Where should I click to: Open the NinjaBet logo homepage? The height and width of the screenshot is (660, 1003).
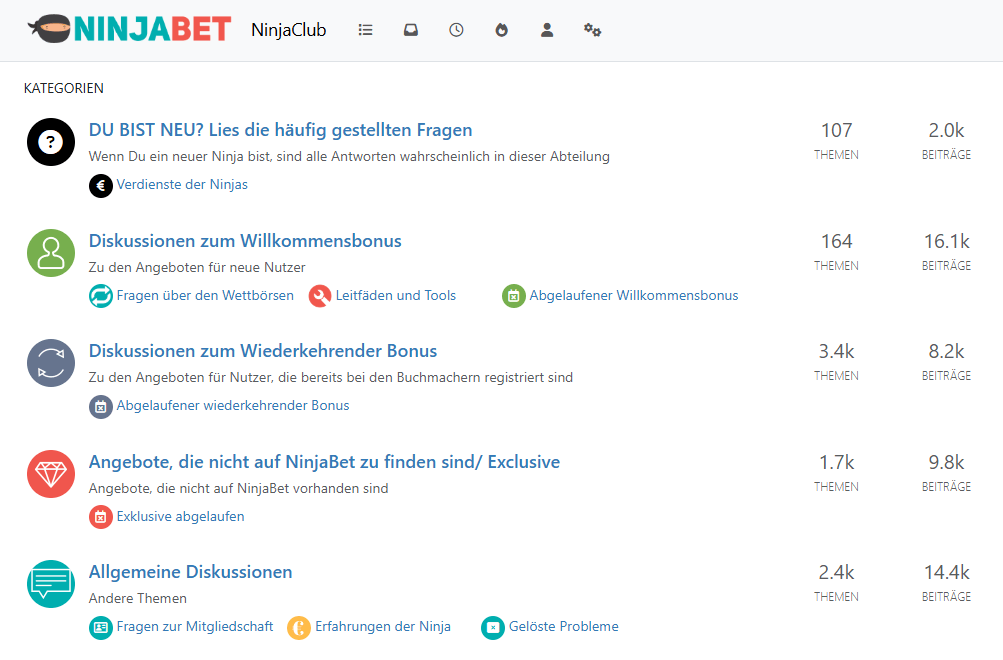(x=129, y=29)
